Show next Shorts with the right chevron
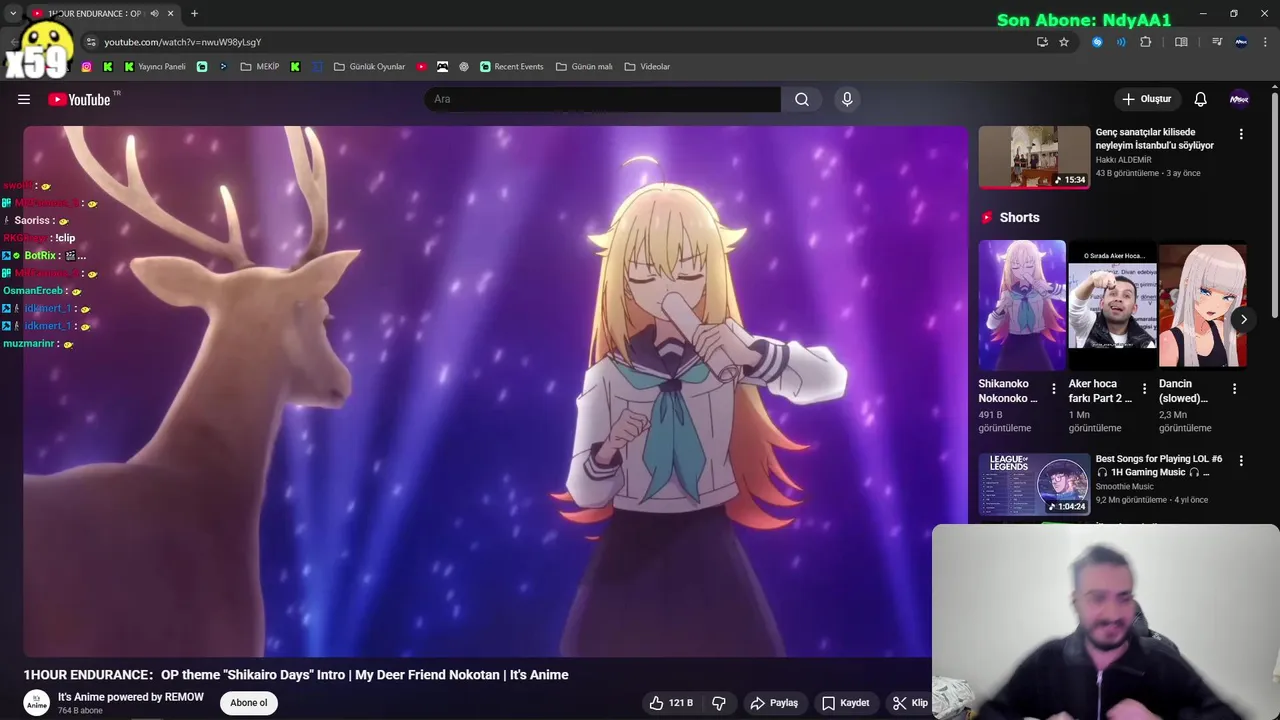The width and height of the screenshot is (1280, 720). coord(1243,320)
